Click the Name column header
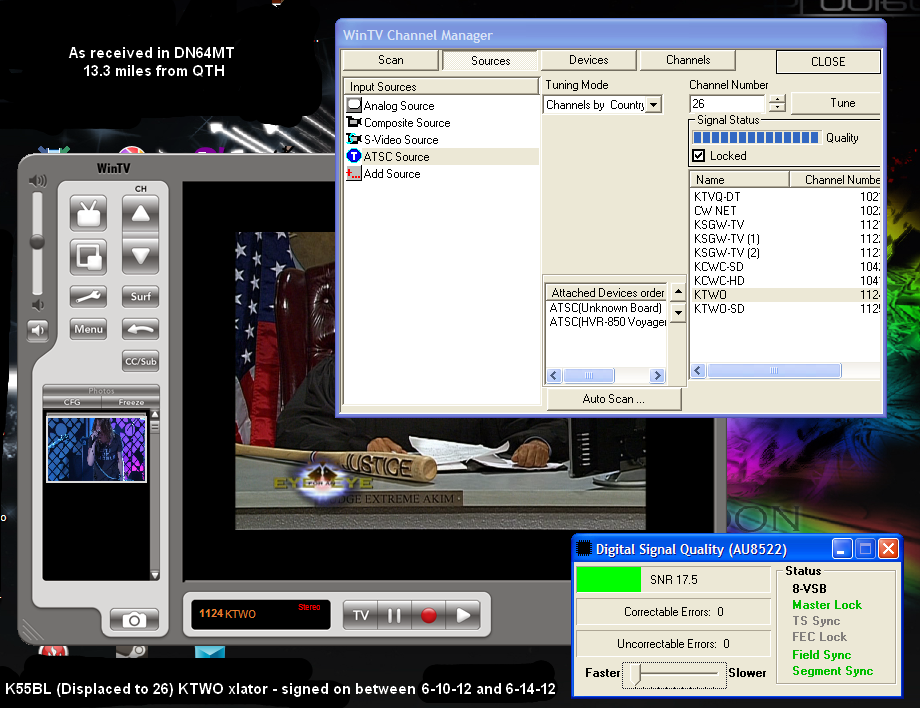 tap(739, 179)
